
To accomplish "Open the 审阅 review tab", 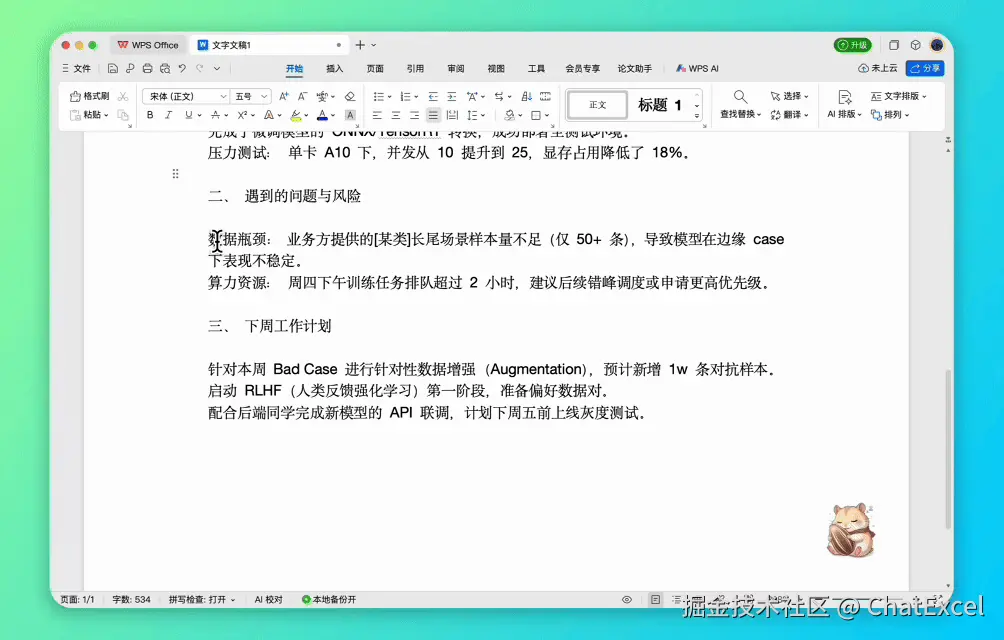I will 456,68.
